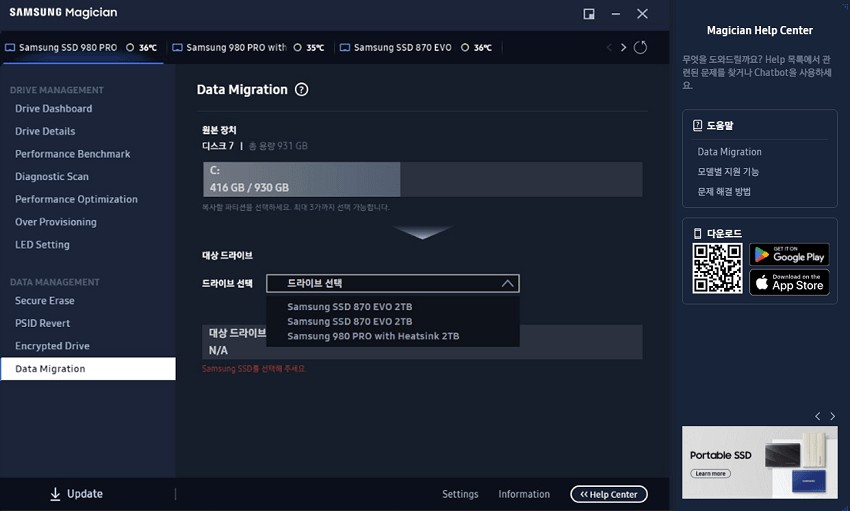Collapse the drive selection dropdown
Screen dimensions: 850x511
pyautogui.click(x=508, y=283)
